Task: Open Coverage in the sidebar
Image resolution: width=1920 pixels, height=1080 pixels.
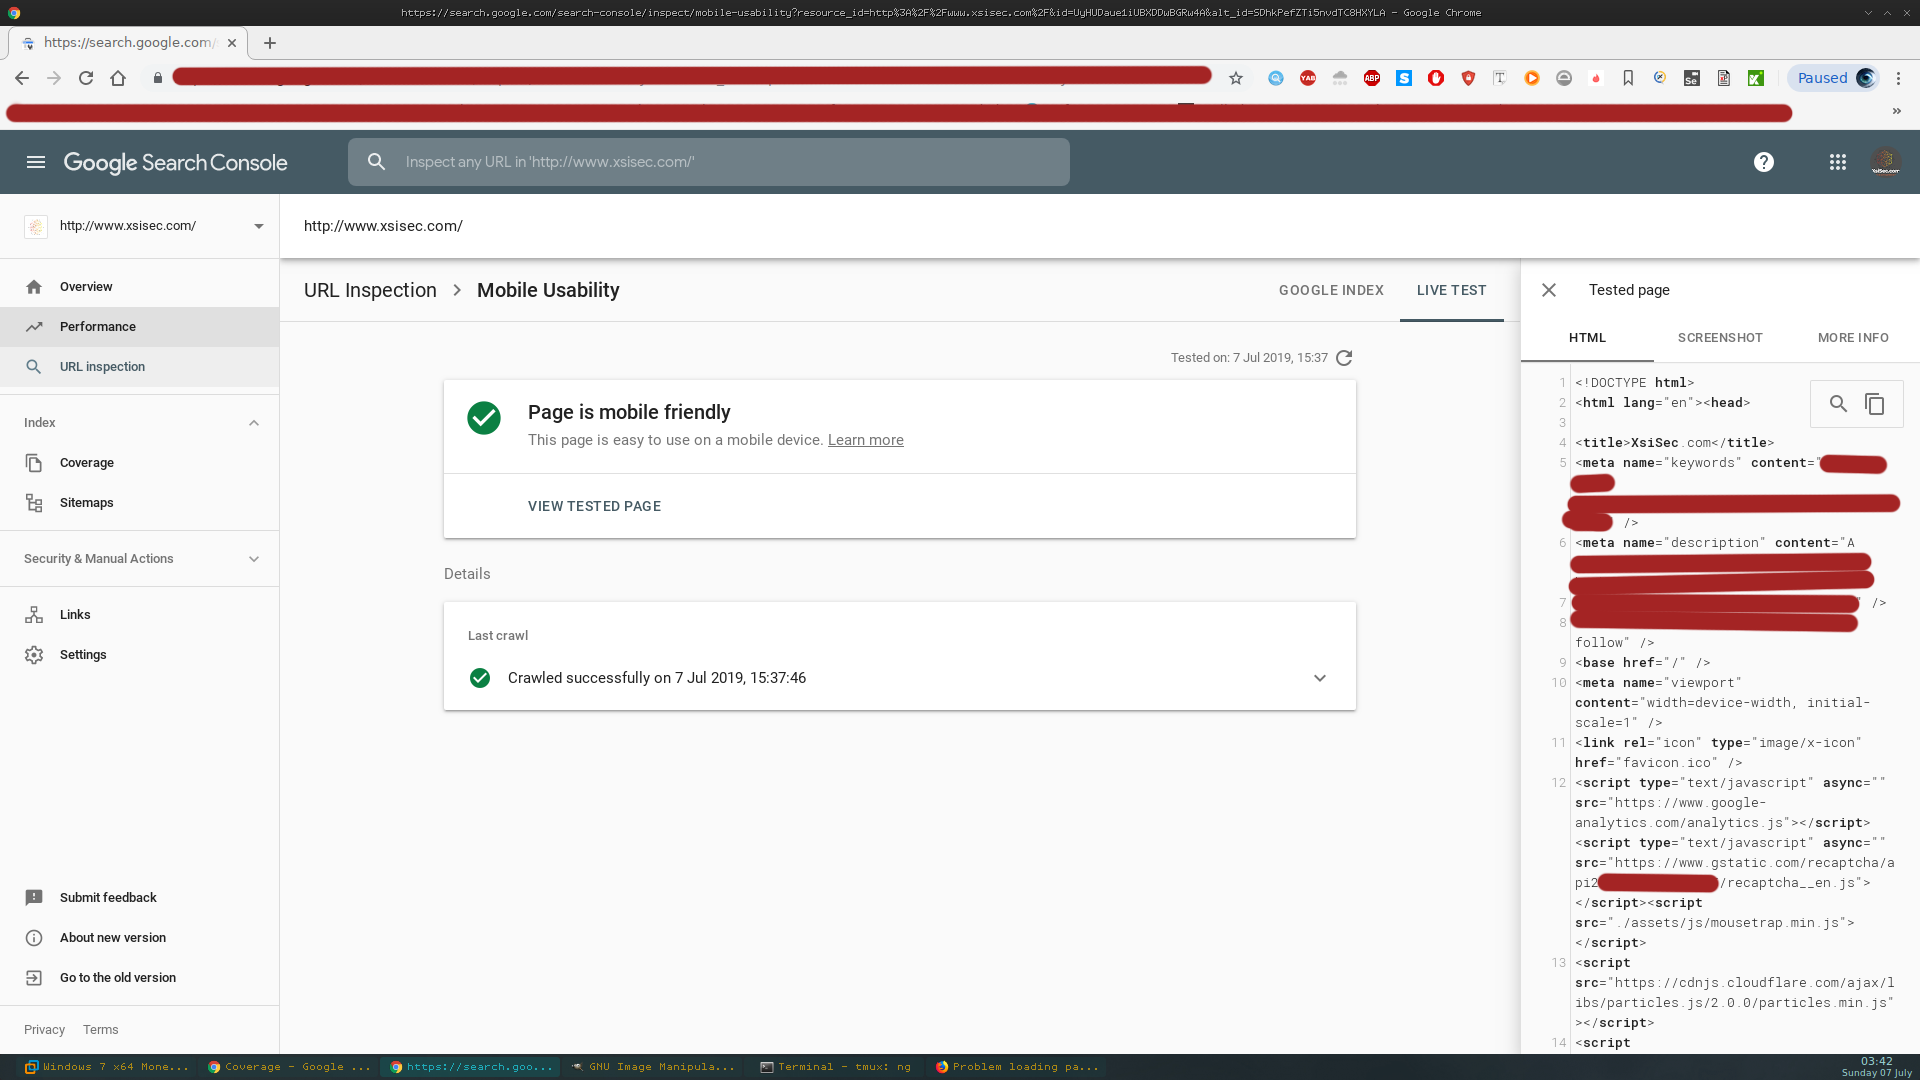Action: pos(140,463)
